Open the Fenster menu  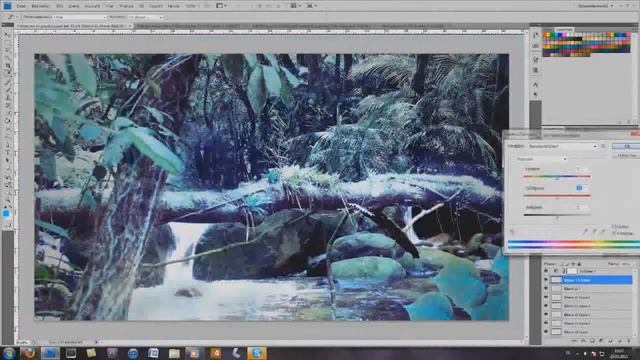[173, 6]
